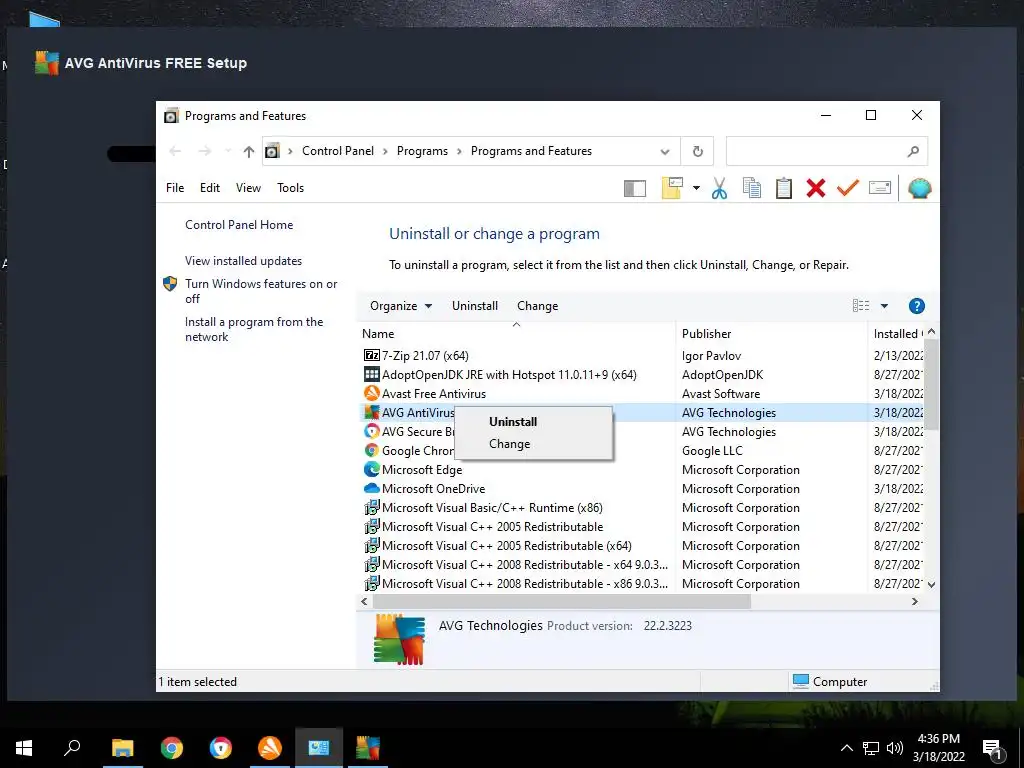The image size is (1024, 768).
Task: Open the Edit menu
Action: point(210,188)
